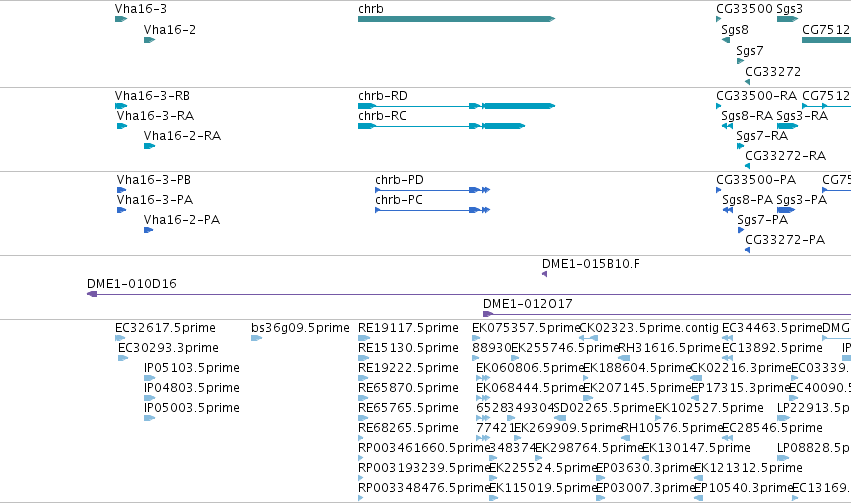
Task: Click the Vha16-3-RA transcript glyph
Action: click(122, 126)
